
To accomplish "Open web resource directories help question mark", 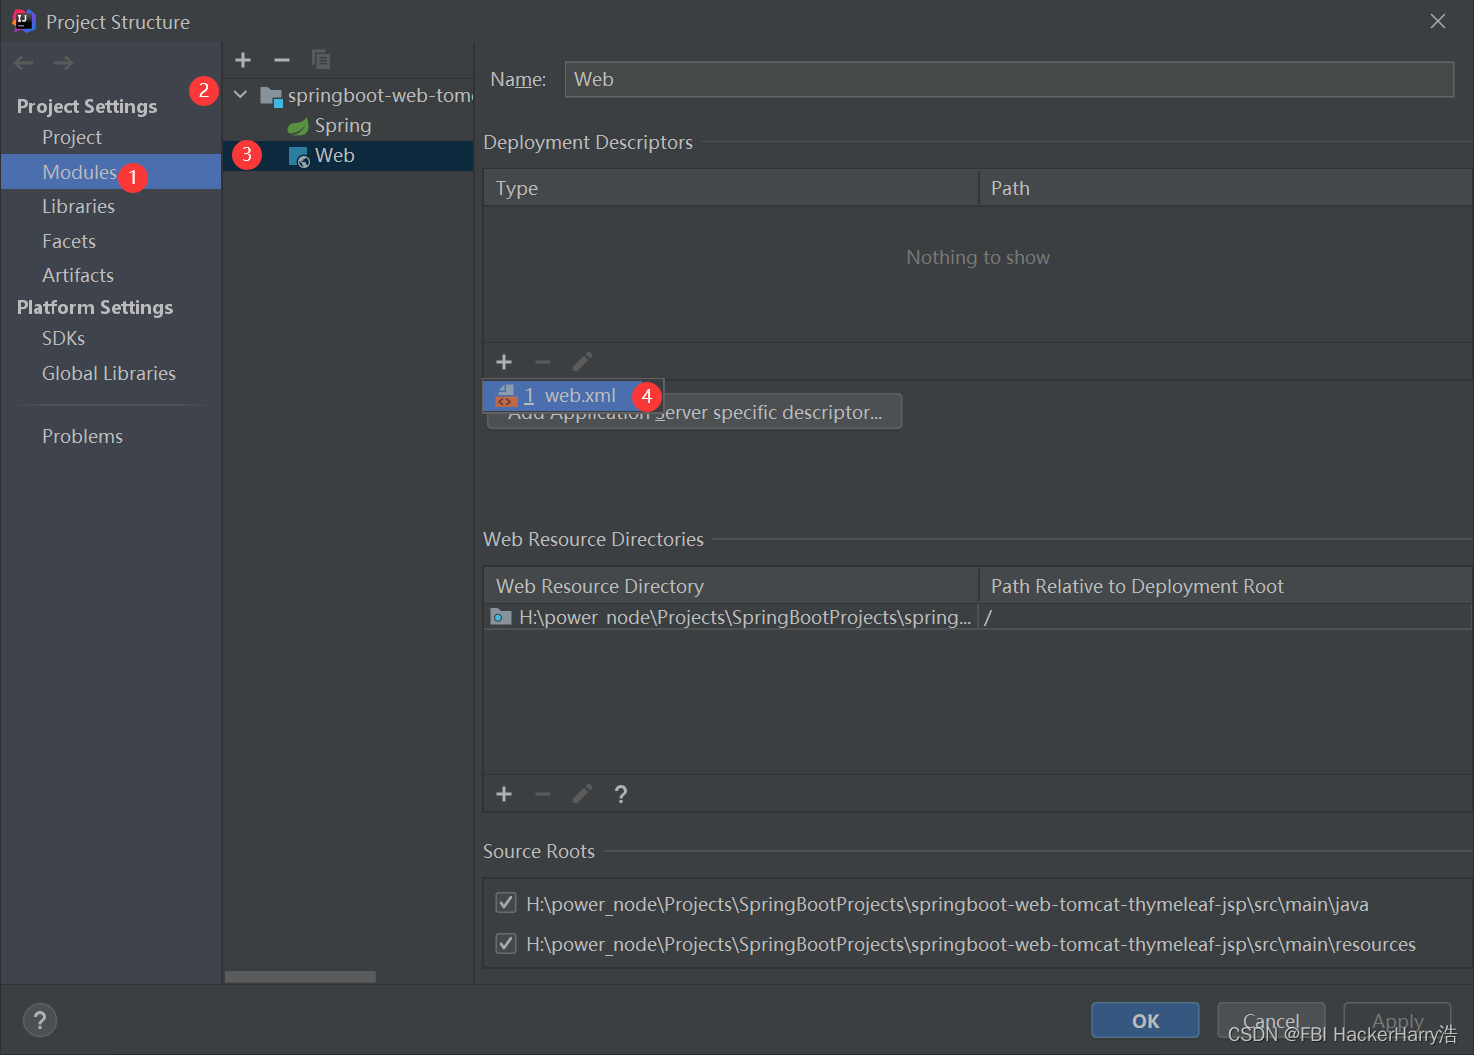I will point(621,794).
